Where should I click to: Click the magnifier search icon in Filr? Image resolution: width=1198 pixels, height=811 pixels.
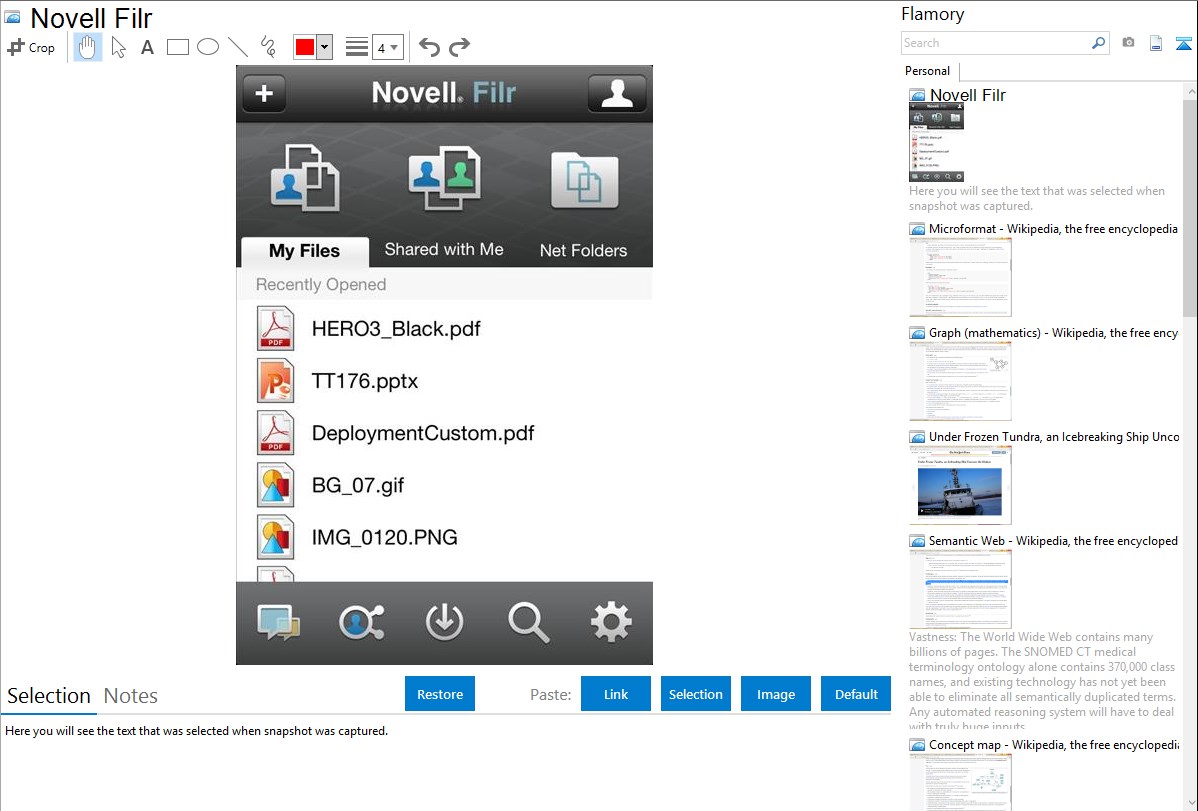click(x=528, y=623)
